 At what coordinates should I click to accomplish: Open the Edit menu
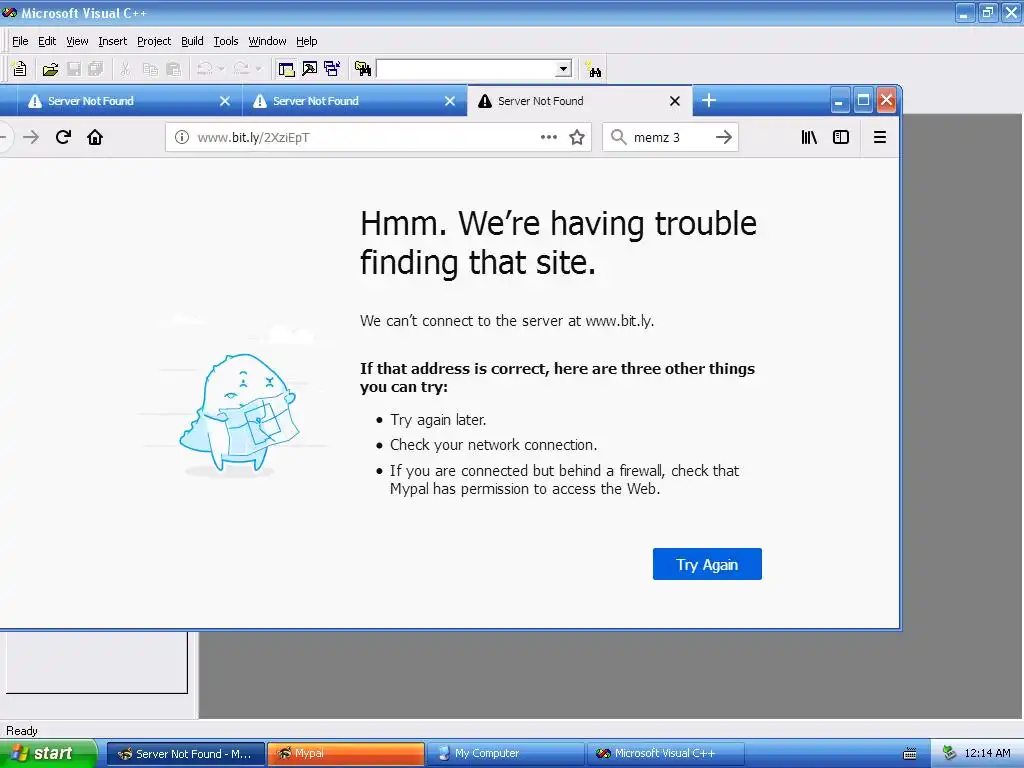47,41
